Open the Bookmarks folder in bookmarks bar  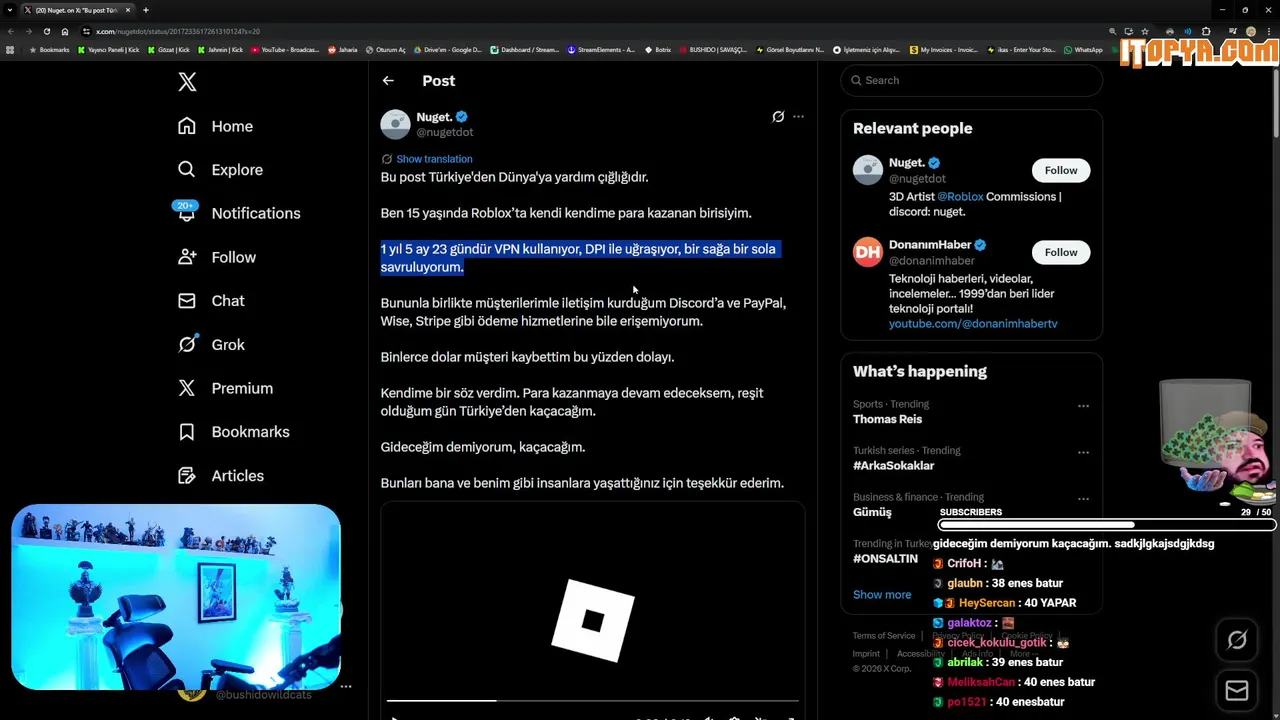[49, 49]
